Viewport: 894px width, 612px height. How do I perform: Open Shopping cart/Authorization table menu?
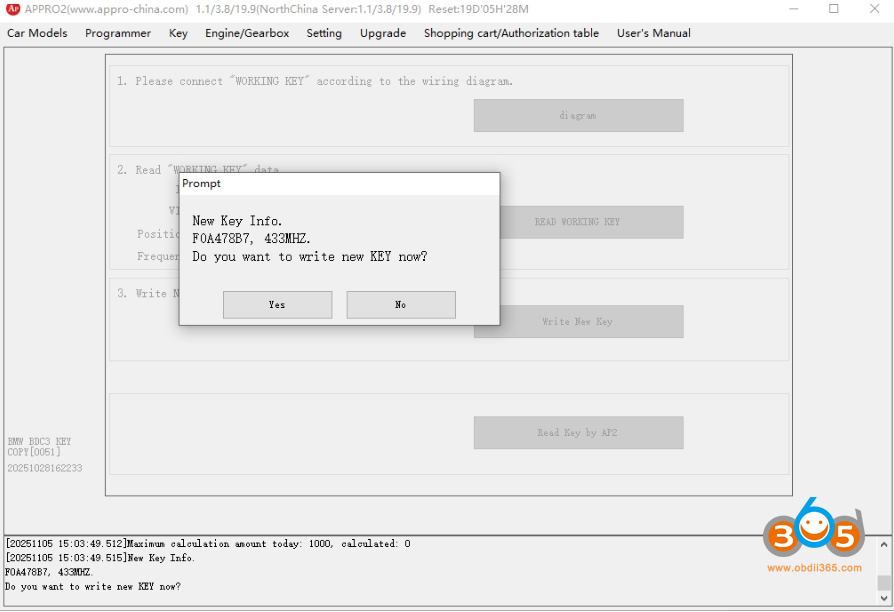(x=511, y=33)
